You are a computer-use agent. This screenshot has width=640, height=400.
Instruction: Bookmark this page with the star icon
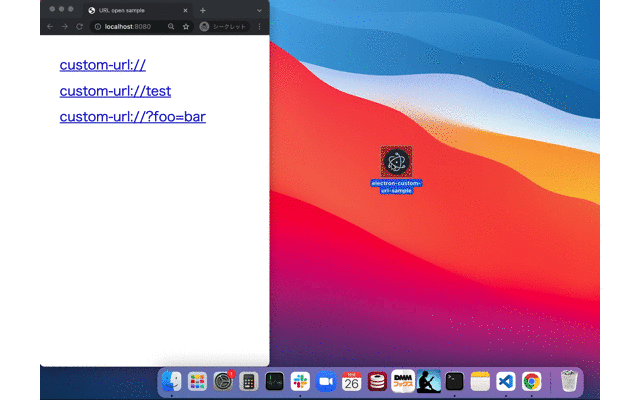tap(186, 27)
